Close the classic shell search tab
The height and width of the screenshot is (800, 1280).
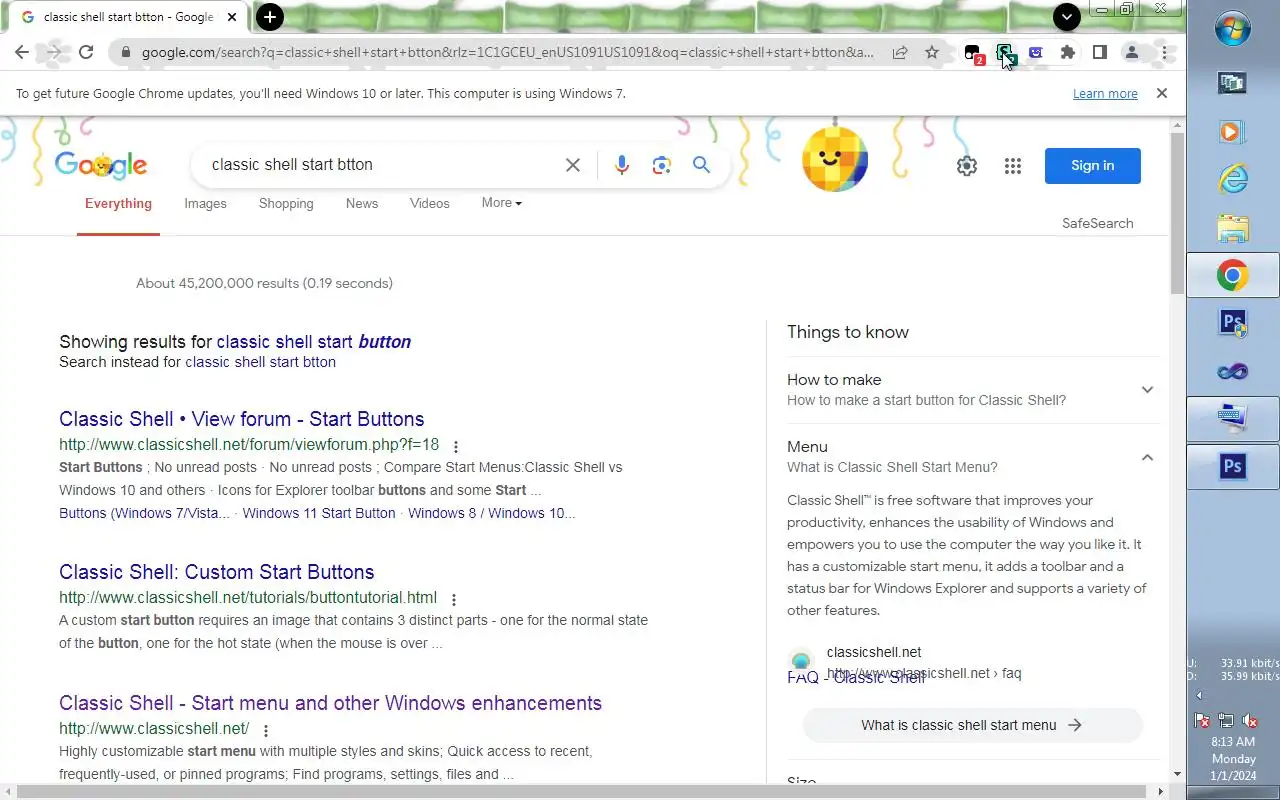pos(232,17)
